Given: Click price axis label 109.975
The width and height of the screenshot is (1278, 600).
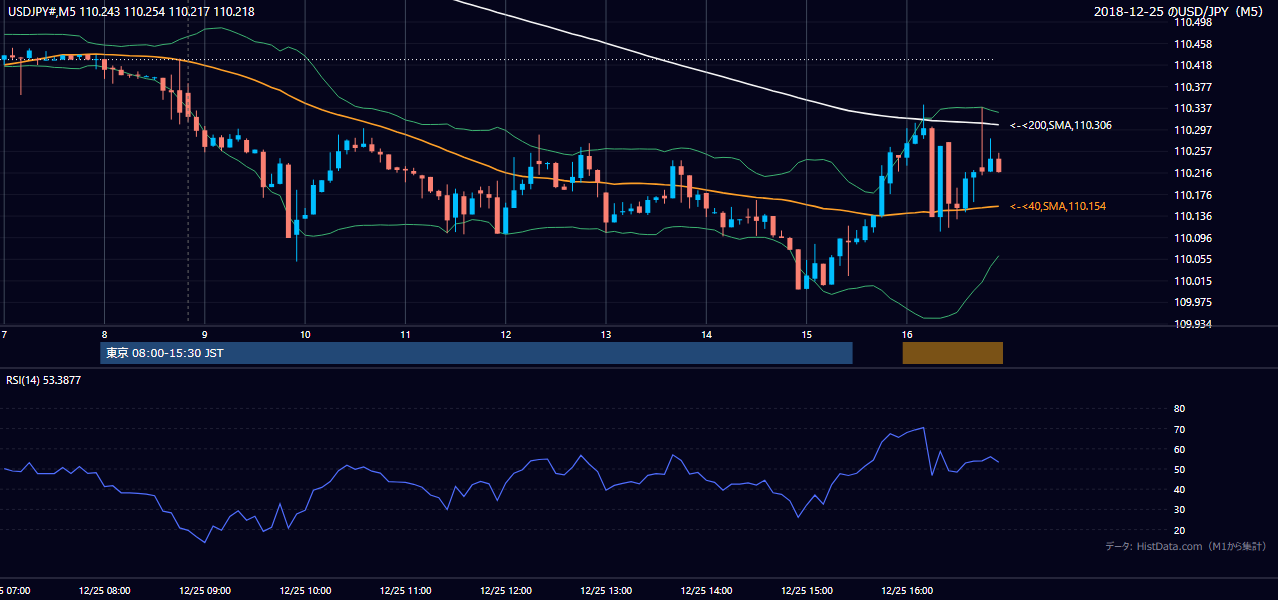Looking at the screenshot, I should point(1193,302).
